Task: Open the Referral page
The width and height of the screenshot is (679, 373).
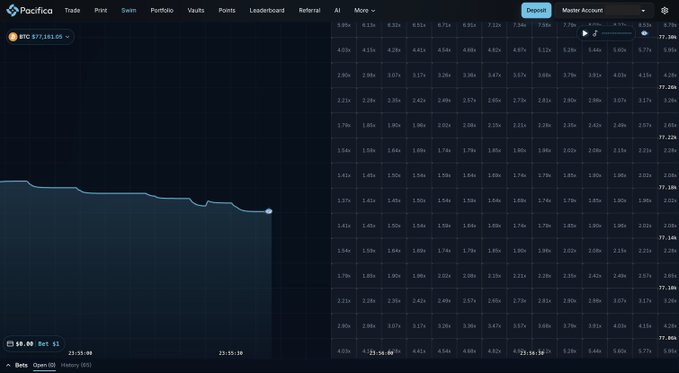Action: point(309,10)
